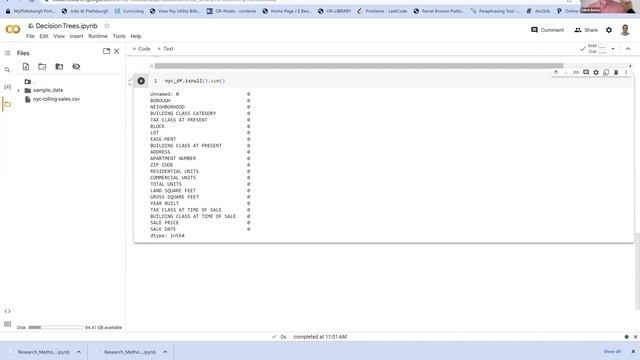The width and height of the screenshot is (640, 360).
Task: Toggle showing hidden files
Action: [x=76, y=67]
